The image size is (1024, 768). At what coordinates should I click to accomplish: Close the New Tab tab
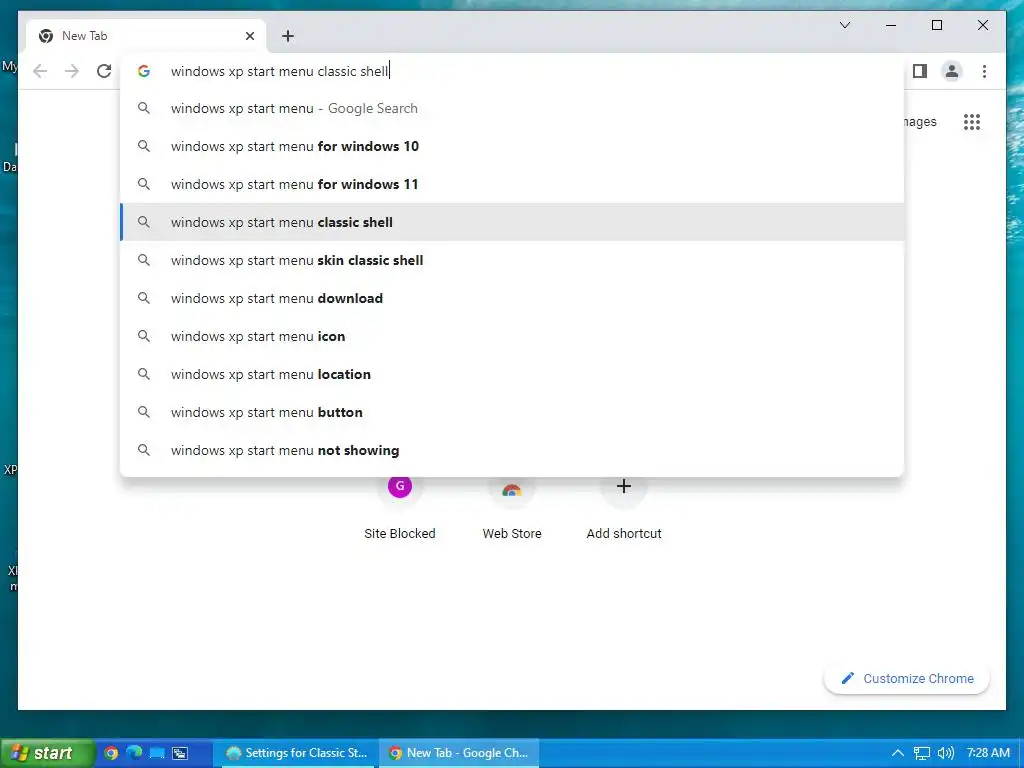pos(249,36)
